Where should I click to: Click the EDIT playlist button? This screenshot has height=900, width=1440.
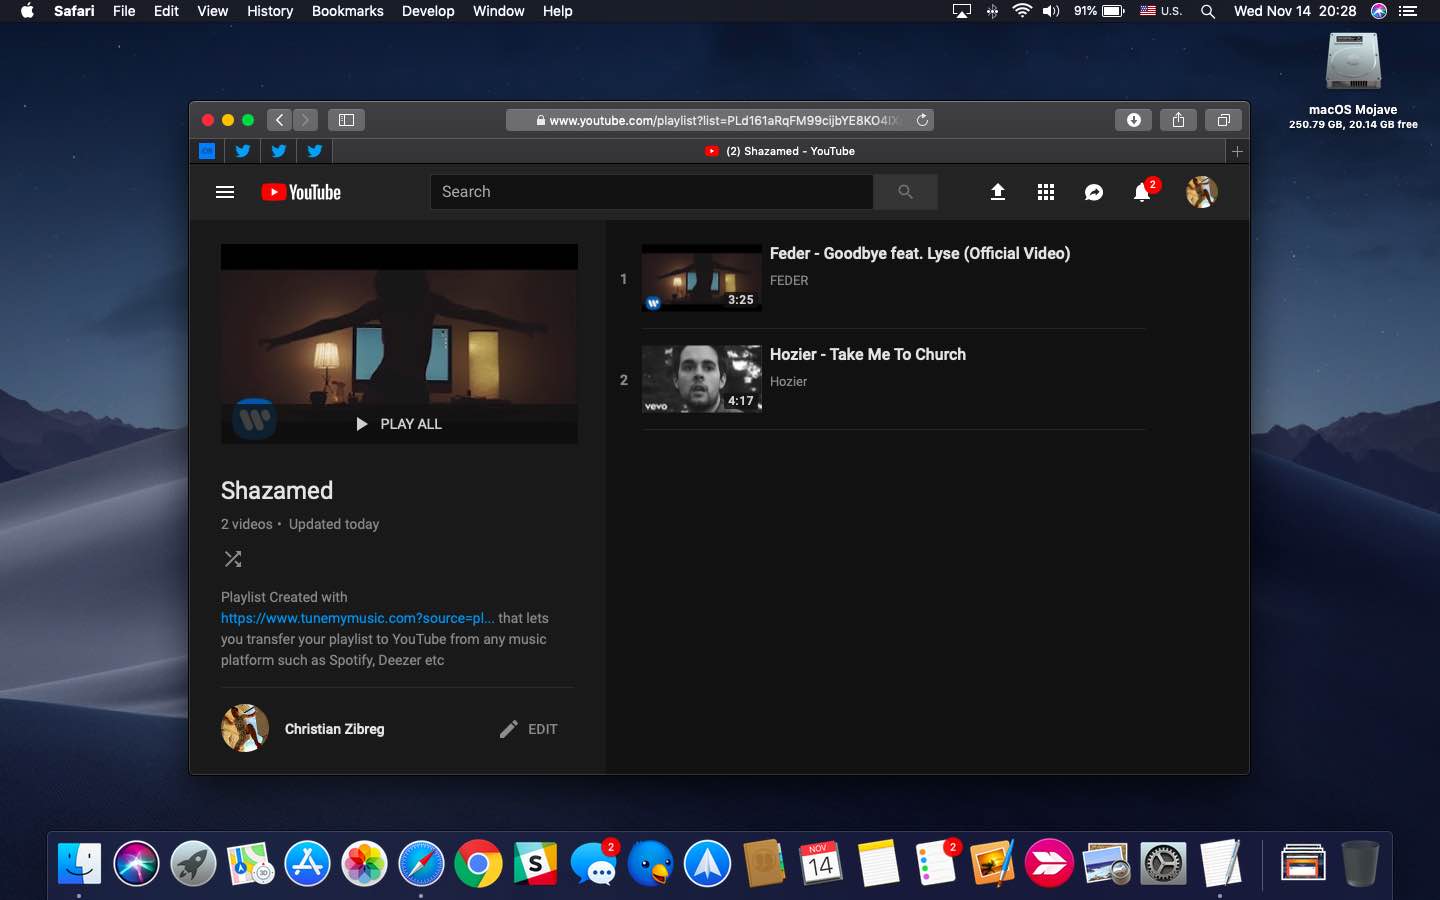pyautogui.click(x=529, y=729)
